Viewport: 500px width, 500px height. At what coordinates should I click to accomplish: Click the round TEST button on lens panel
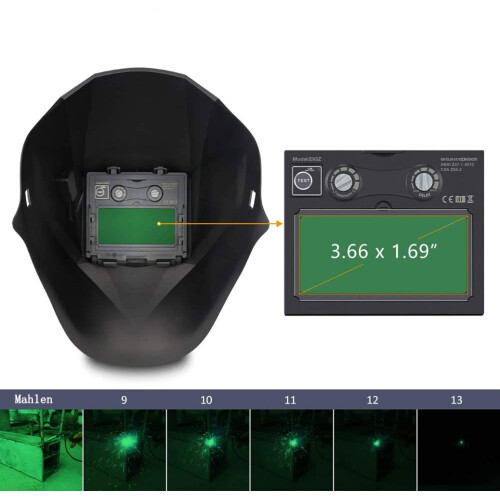[x=303, y=180]
